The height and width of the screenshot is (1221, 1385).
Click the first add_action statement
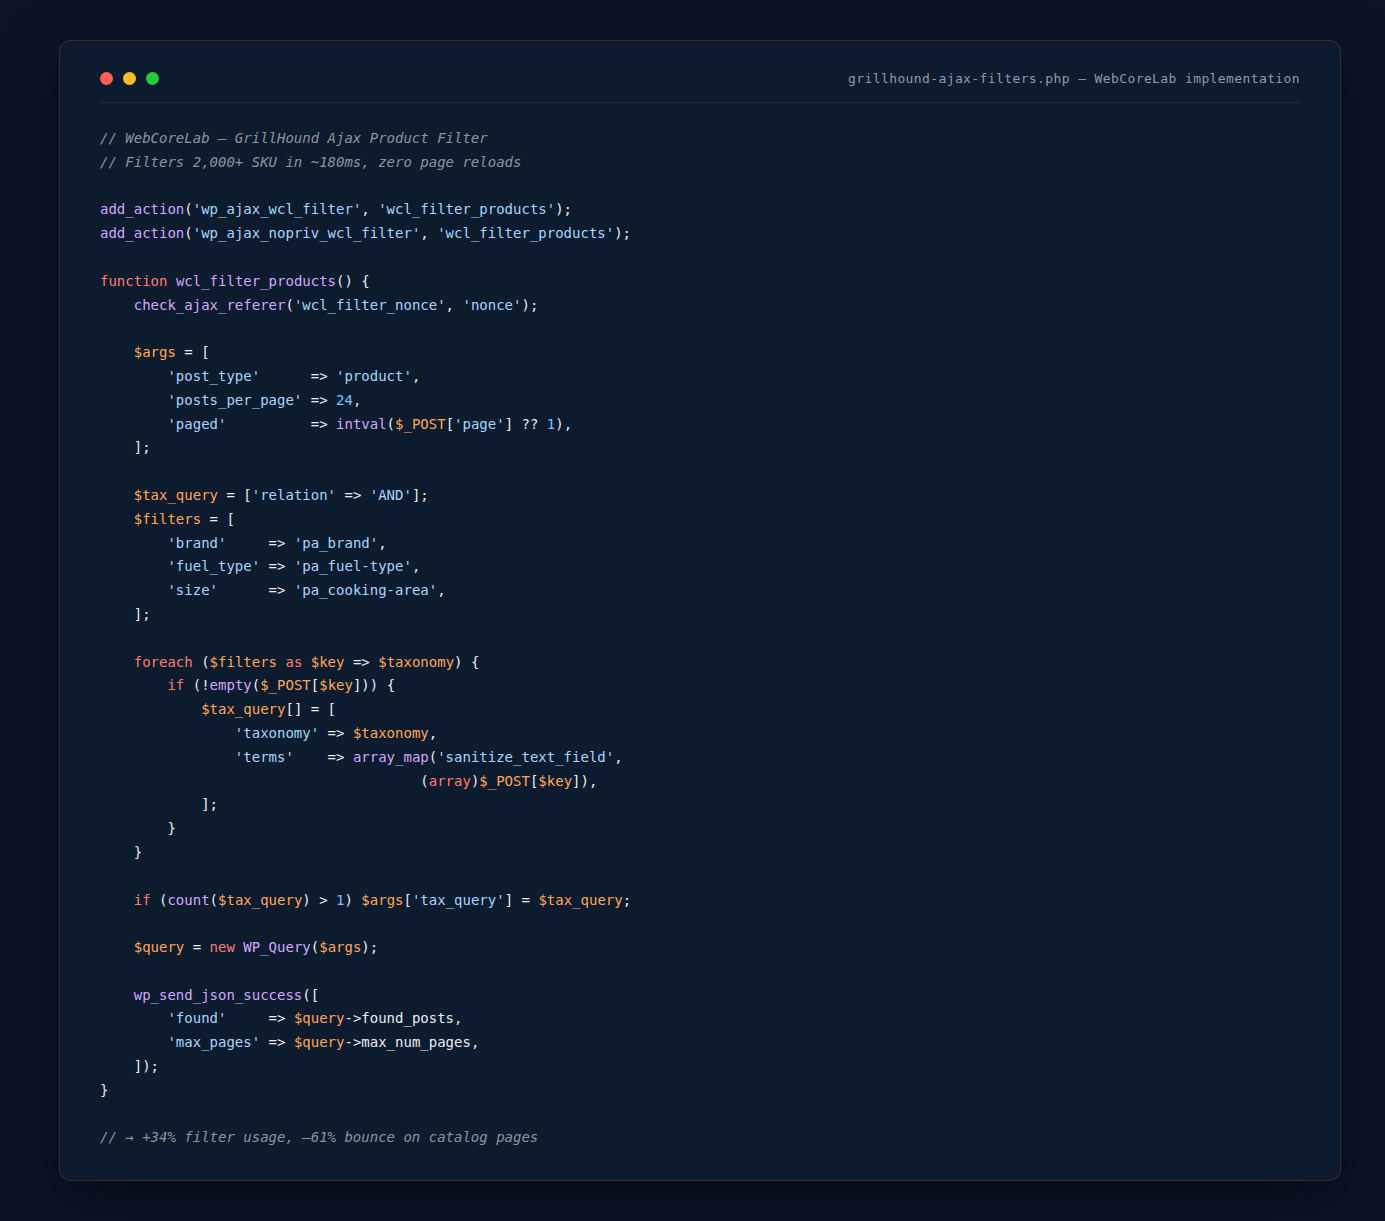coord(335,209)
